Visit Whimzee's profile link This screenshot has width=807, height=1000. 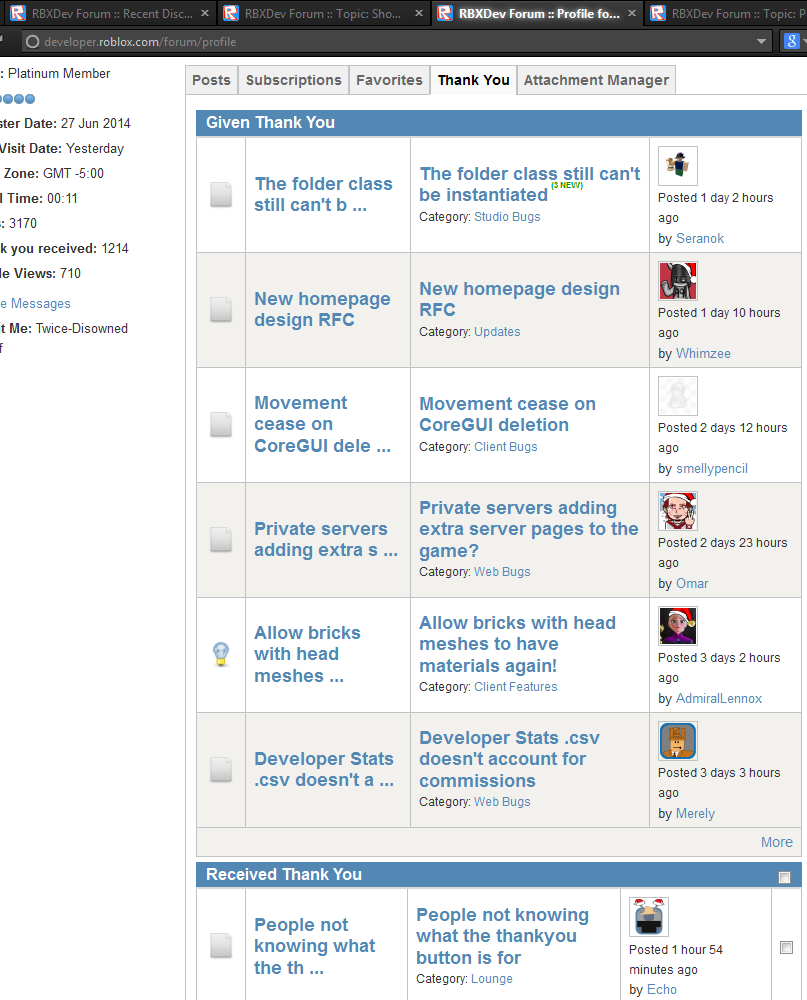(703, 353)
